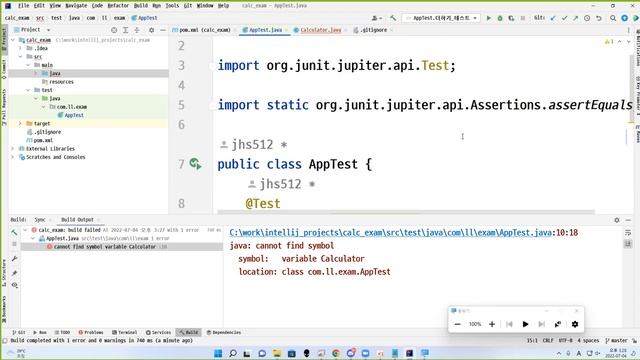The width and height of the screenshot is (640, 360).
Task: Open Build panel settings gear
Action: [x=617, y=220]
